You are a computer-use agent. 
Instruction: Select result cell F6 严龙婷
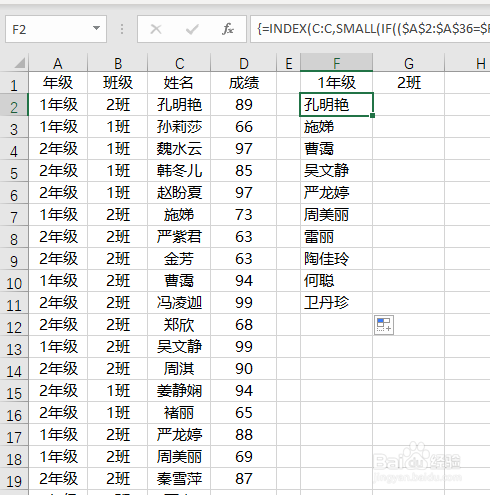336,193
